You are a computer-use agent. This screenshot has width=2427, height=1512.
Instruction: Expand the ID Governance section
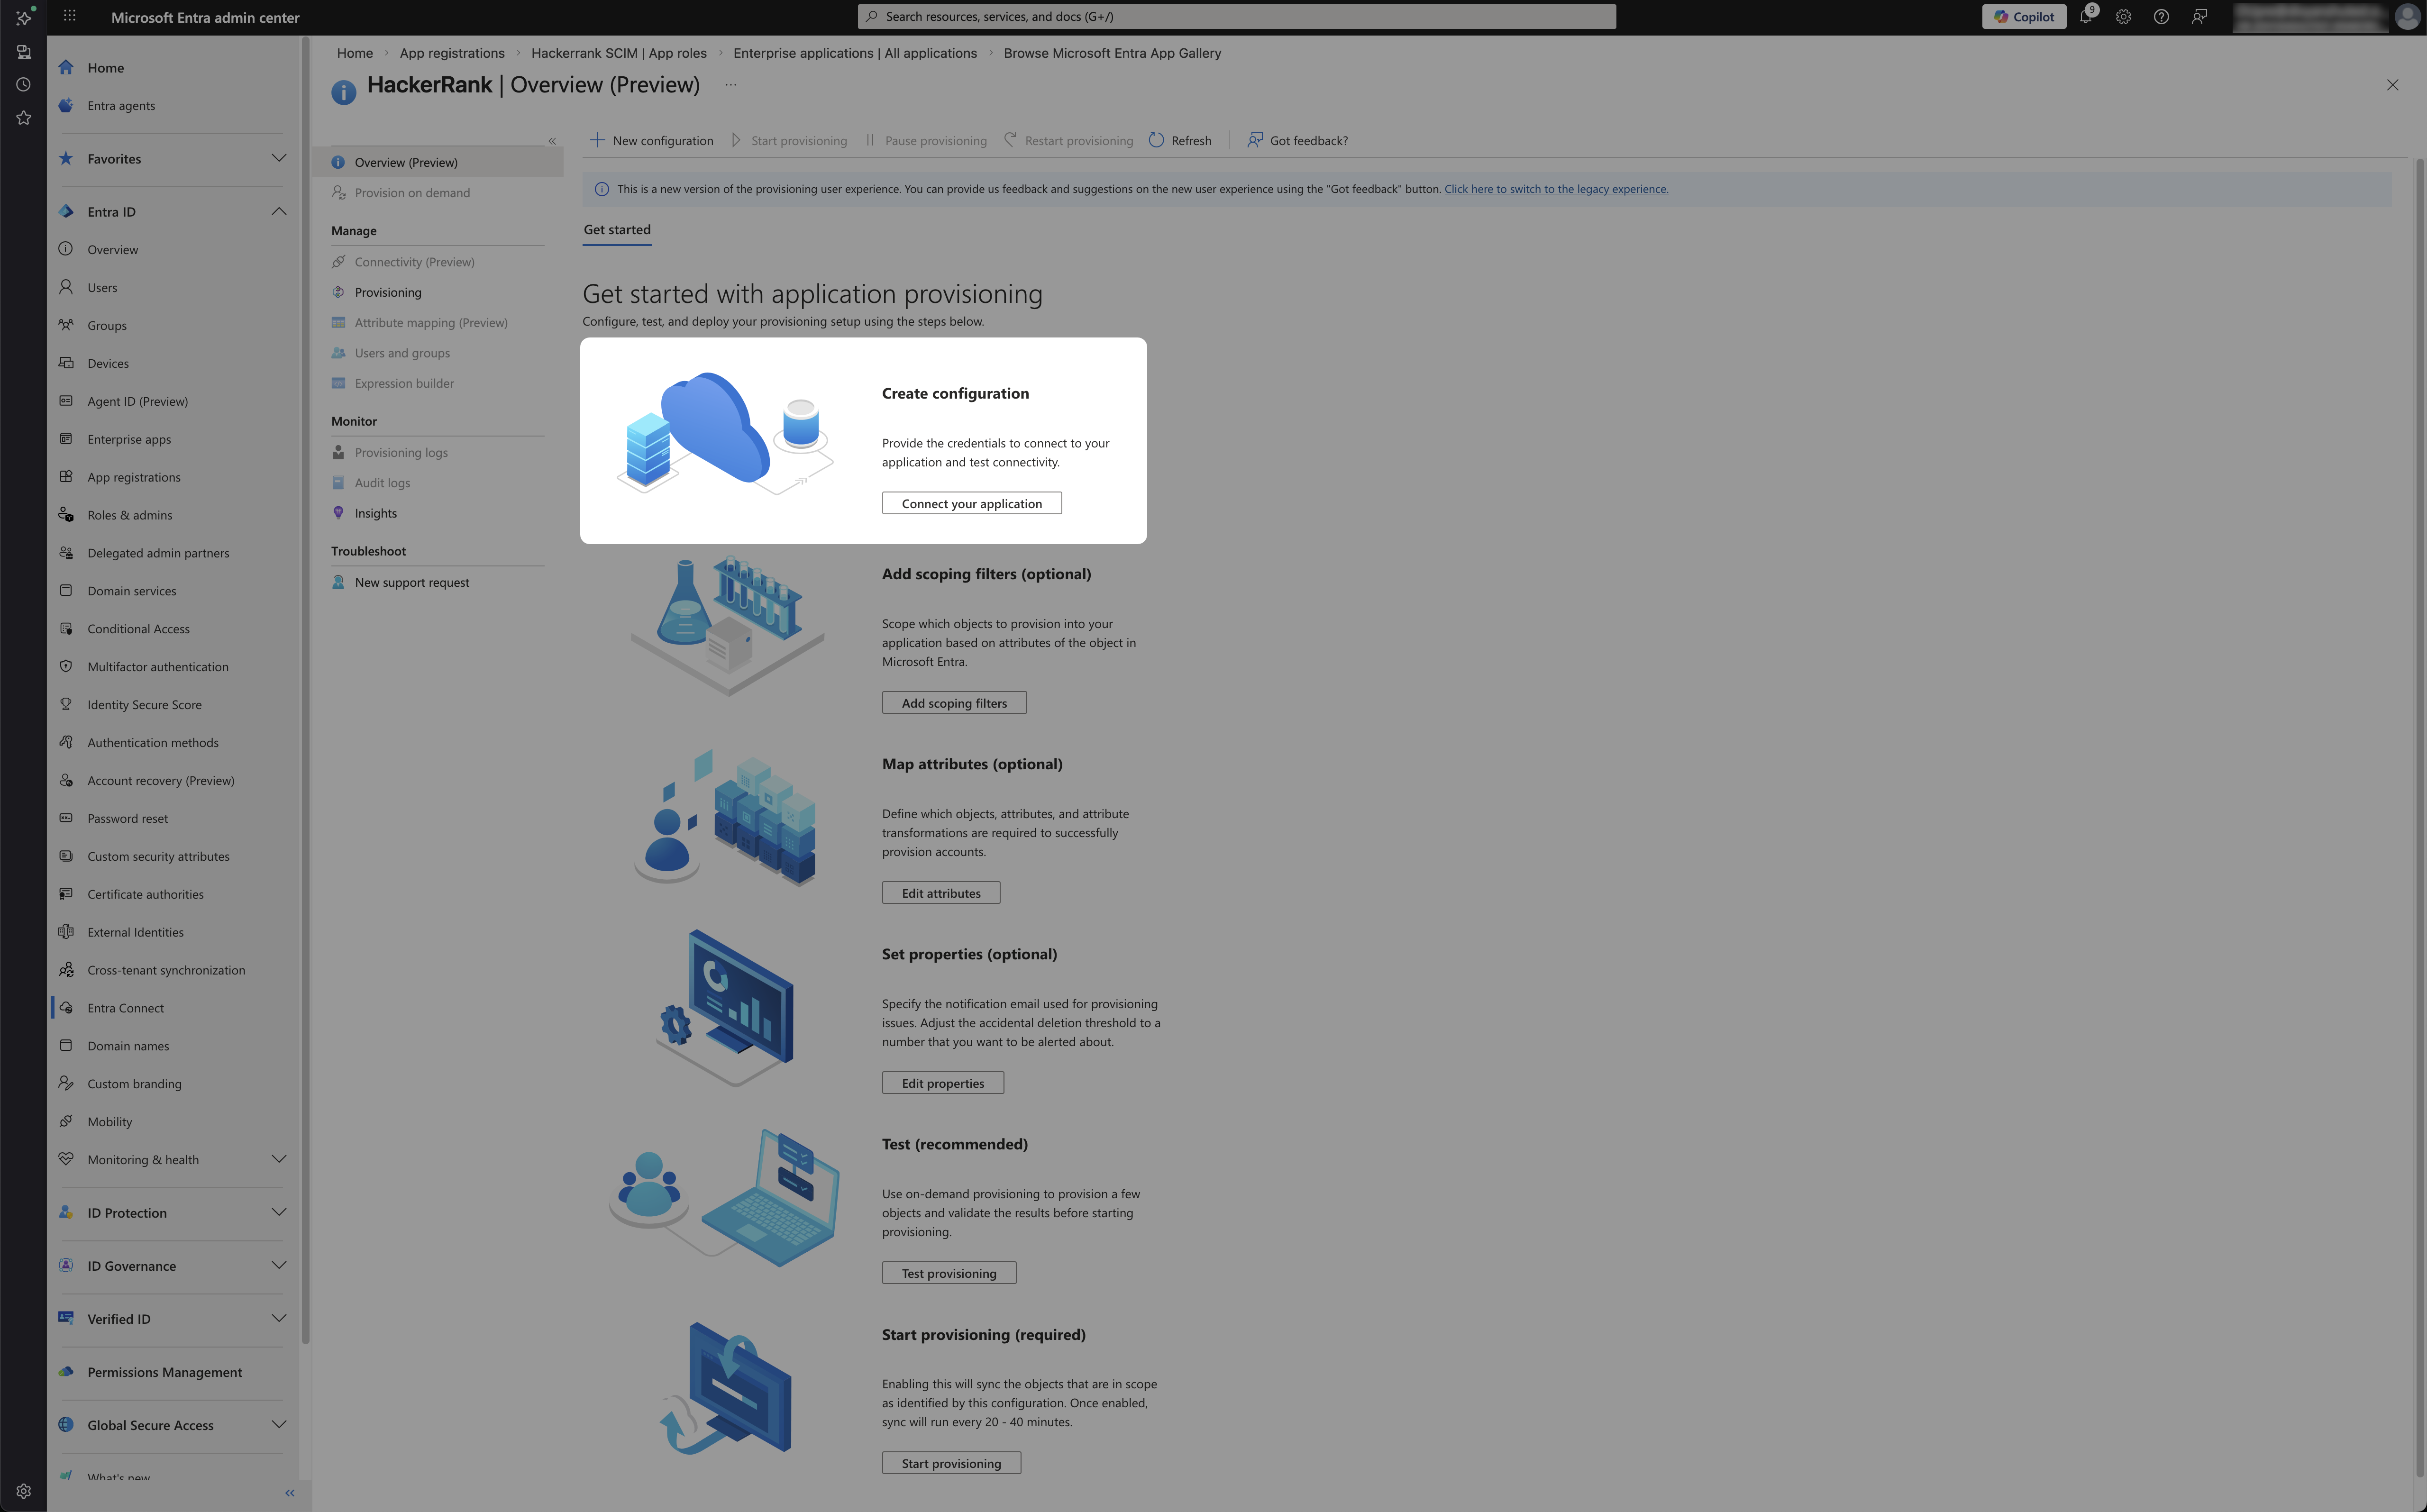[279, 1265]
